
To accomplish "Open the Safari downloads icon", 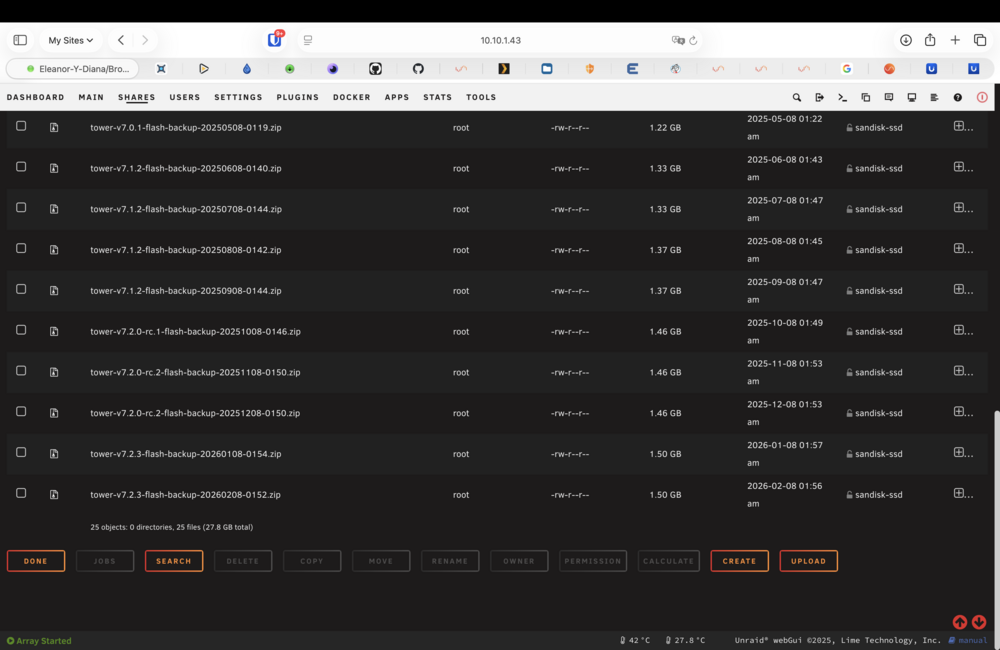I will tap(906, 40).
